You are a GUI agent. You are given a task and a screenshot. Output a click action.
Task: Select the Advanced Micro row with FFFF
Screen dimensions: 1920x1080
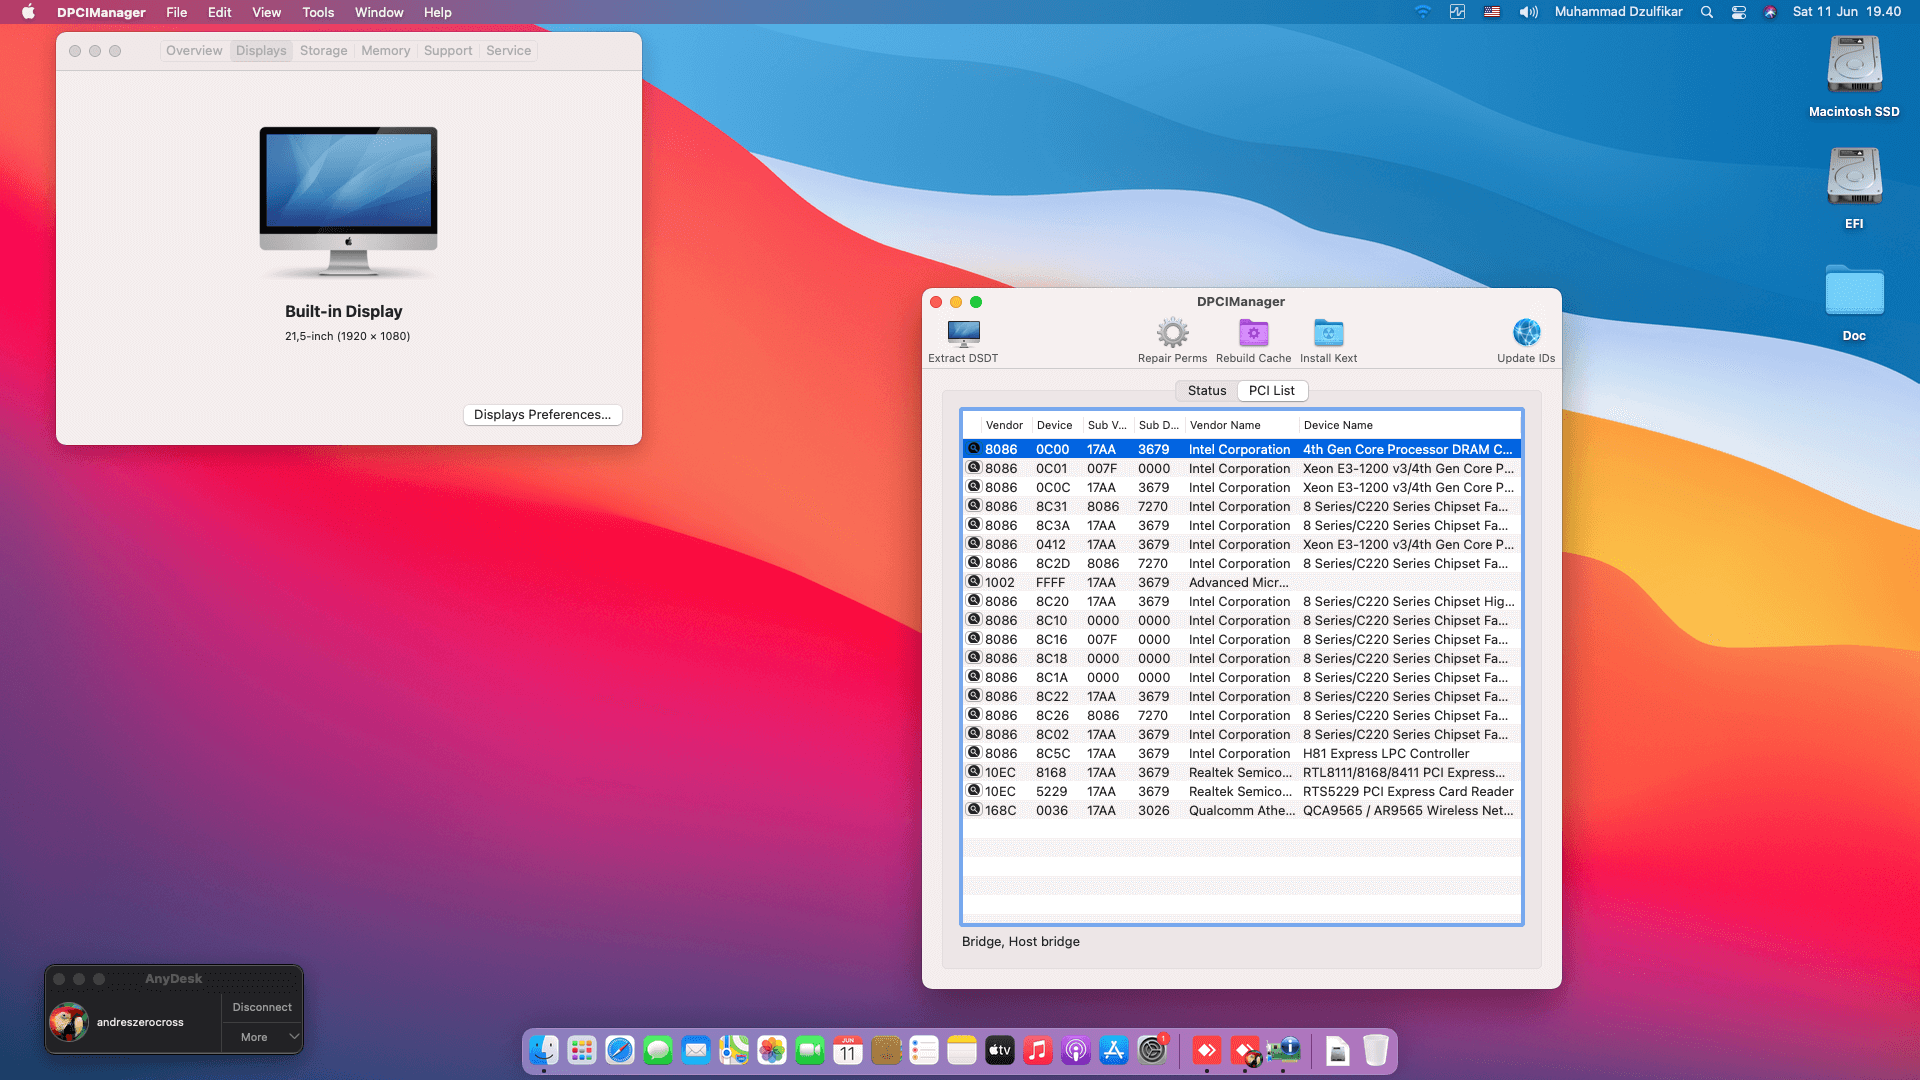pyautogui.click(x=1242, y=582)
